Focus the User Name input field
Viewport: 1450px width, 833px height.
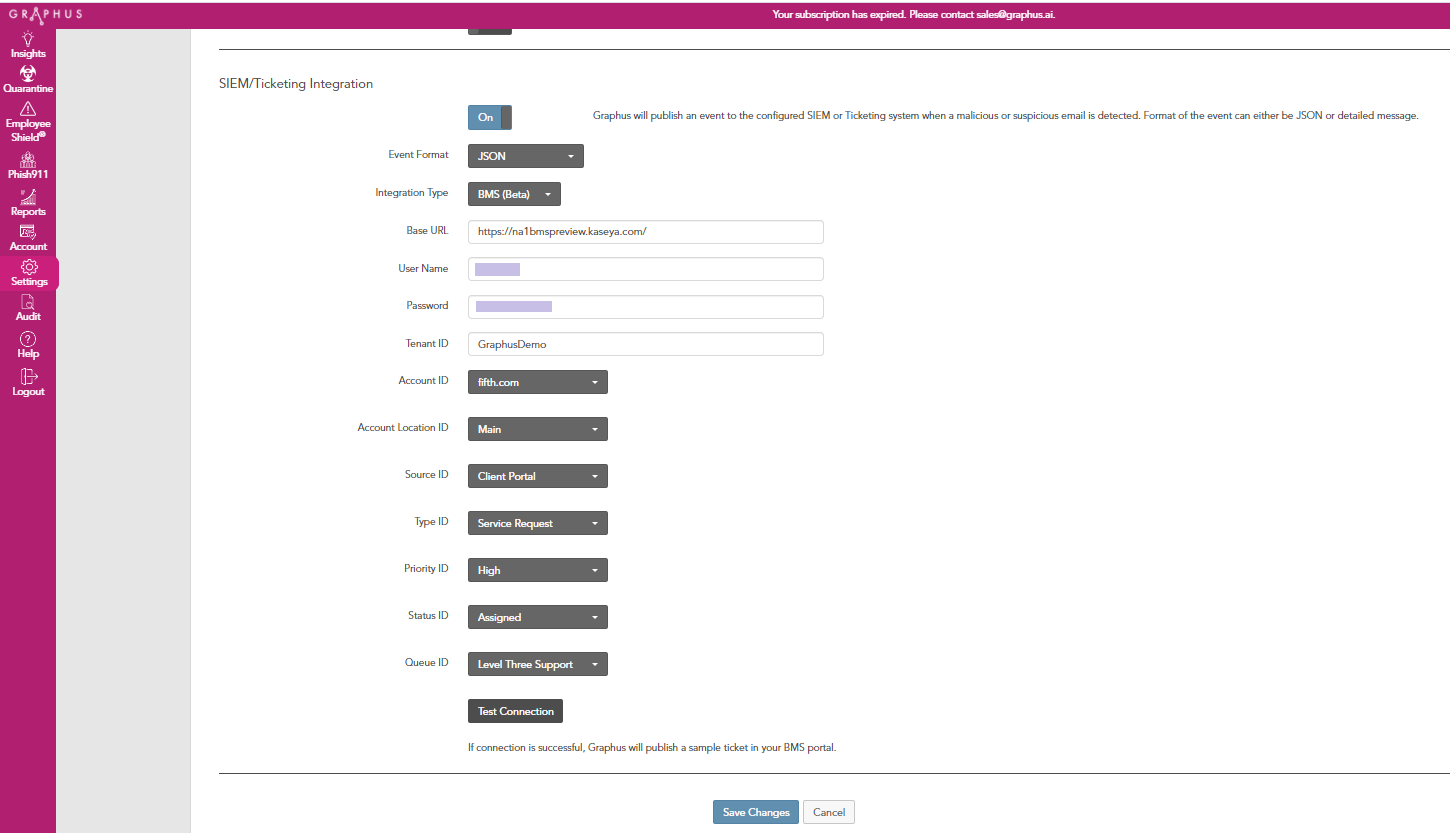point(646,269)
